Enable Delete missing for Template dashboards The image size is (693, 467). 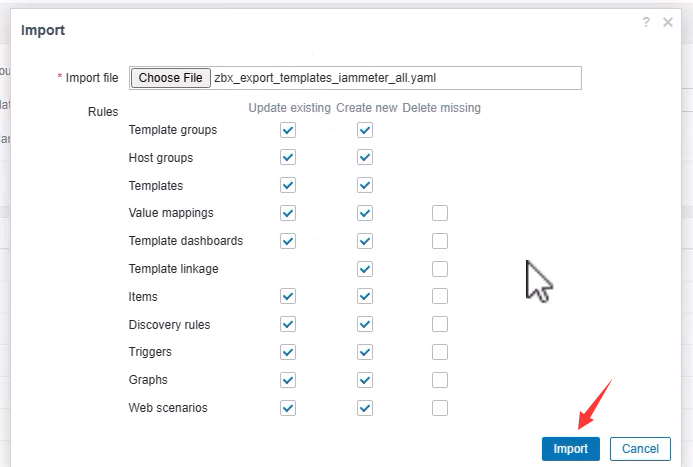pos(440,241)
